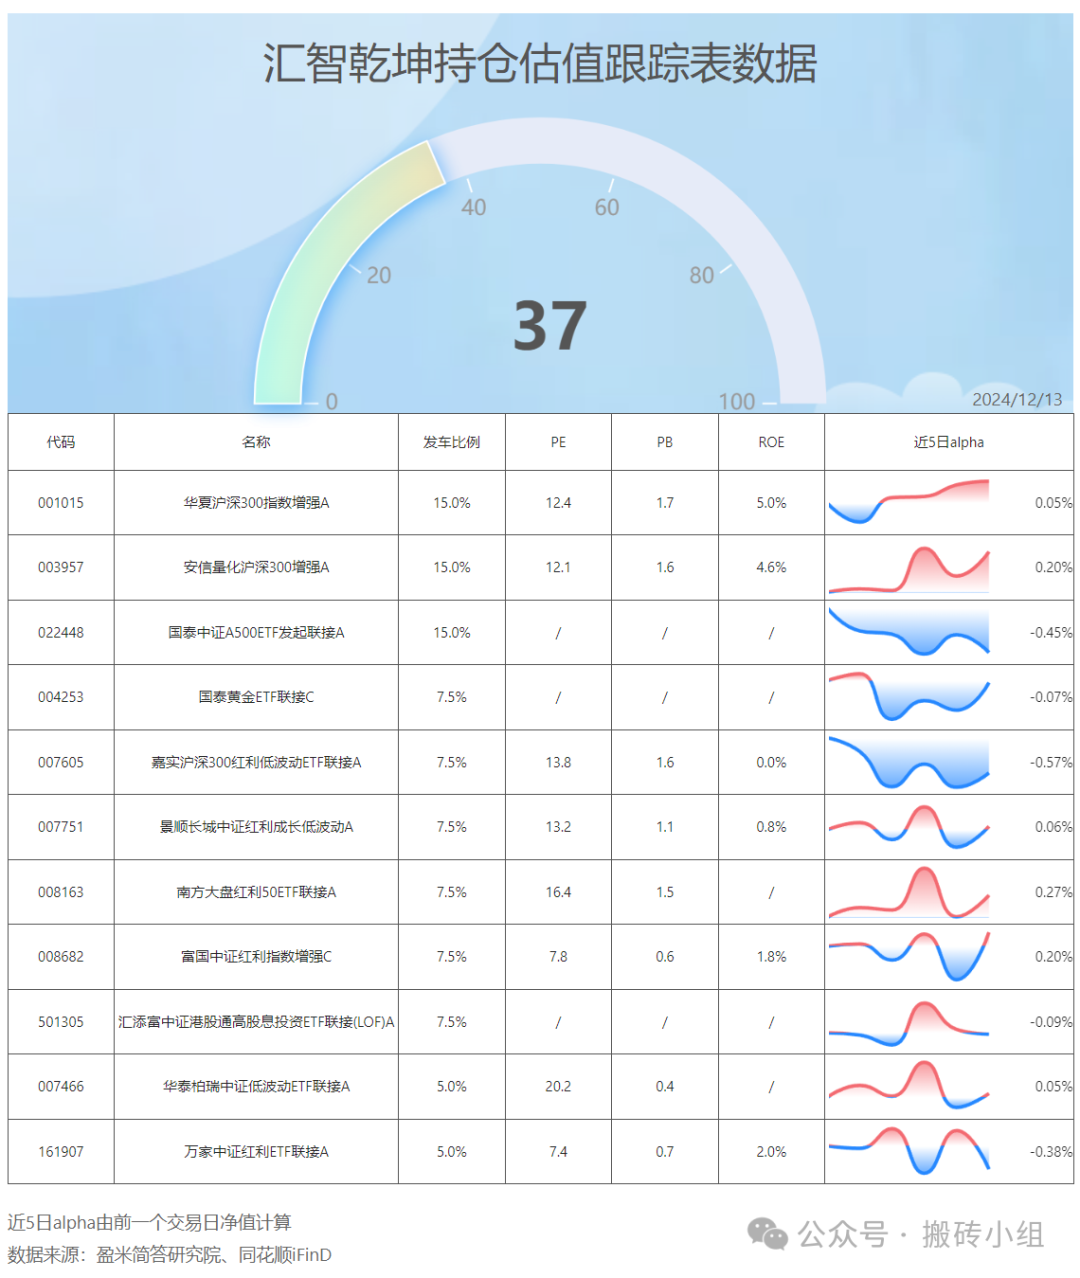Viewport: 1080px width, 1278px height.
Task: Click the gauge value 37
Action: (x=550, y=327)
